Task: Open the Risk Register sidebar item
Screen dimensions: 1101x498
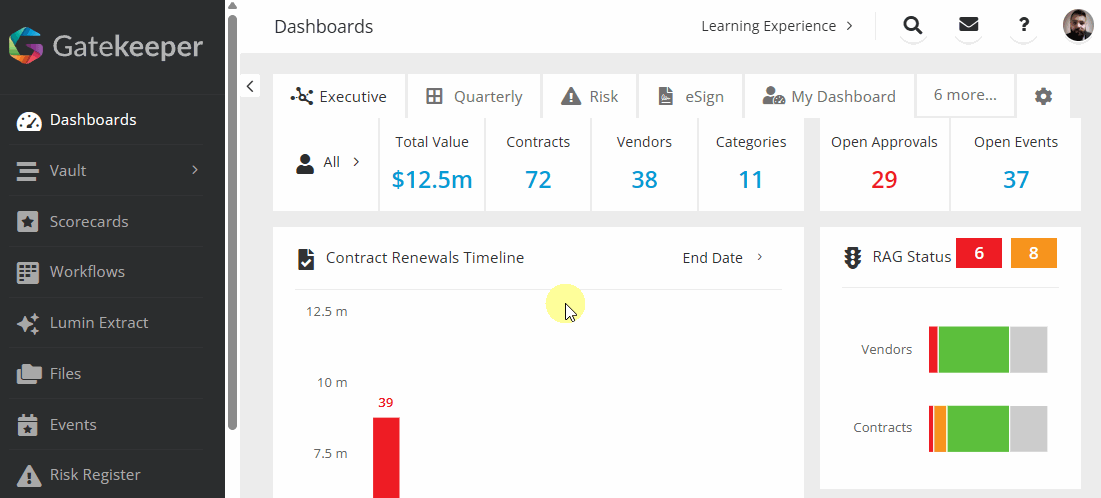Action: tap(95, 475)
